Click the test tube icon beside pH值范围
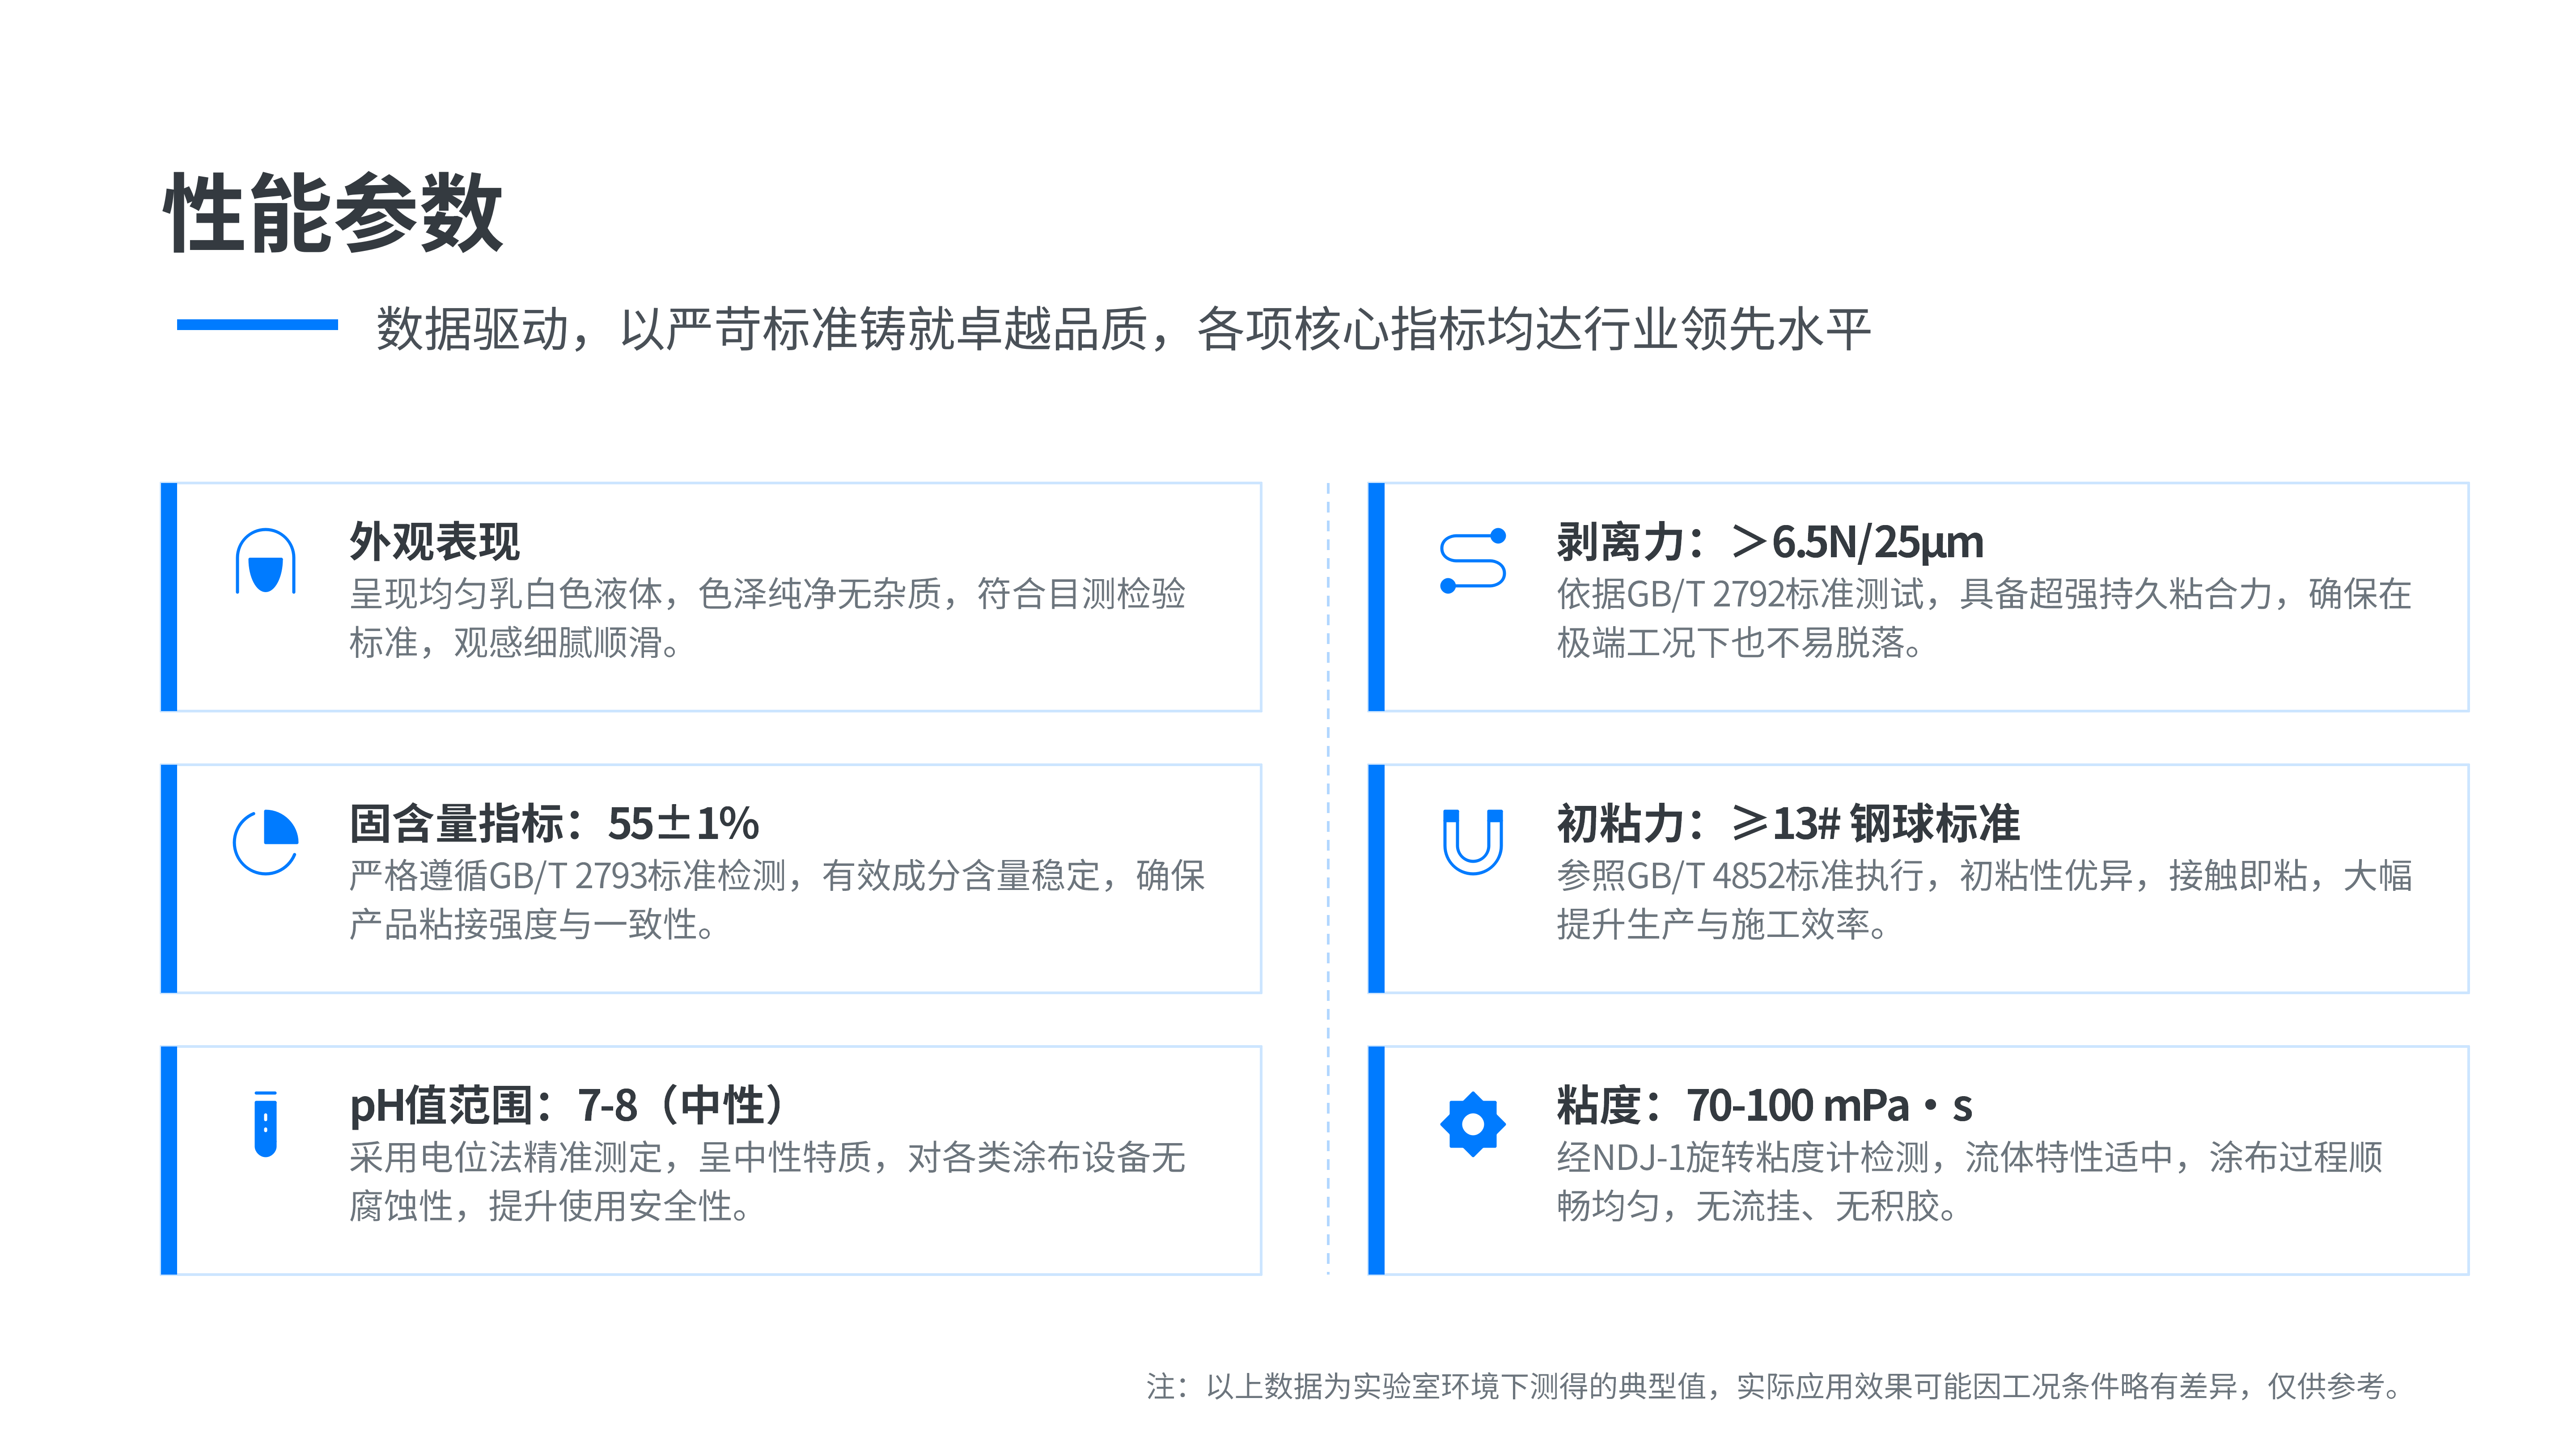The height and width of the screenshot is (1449, 2576). pos(265,1124)
